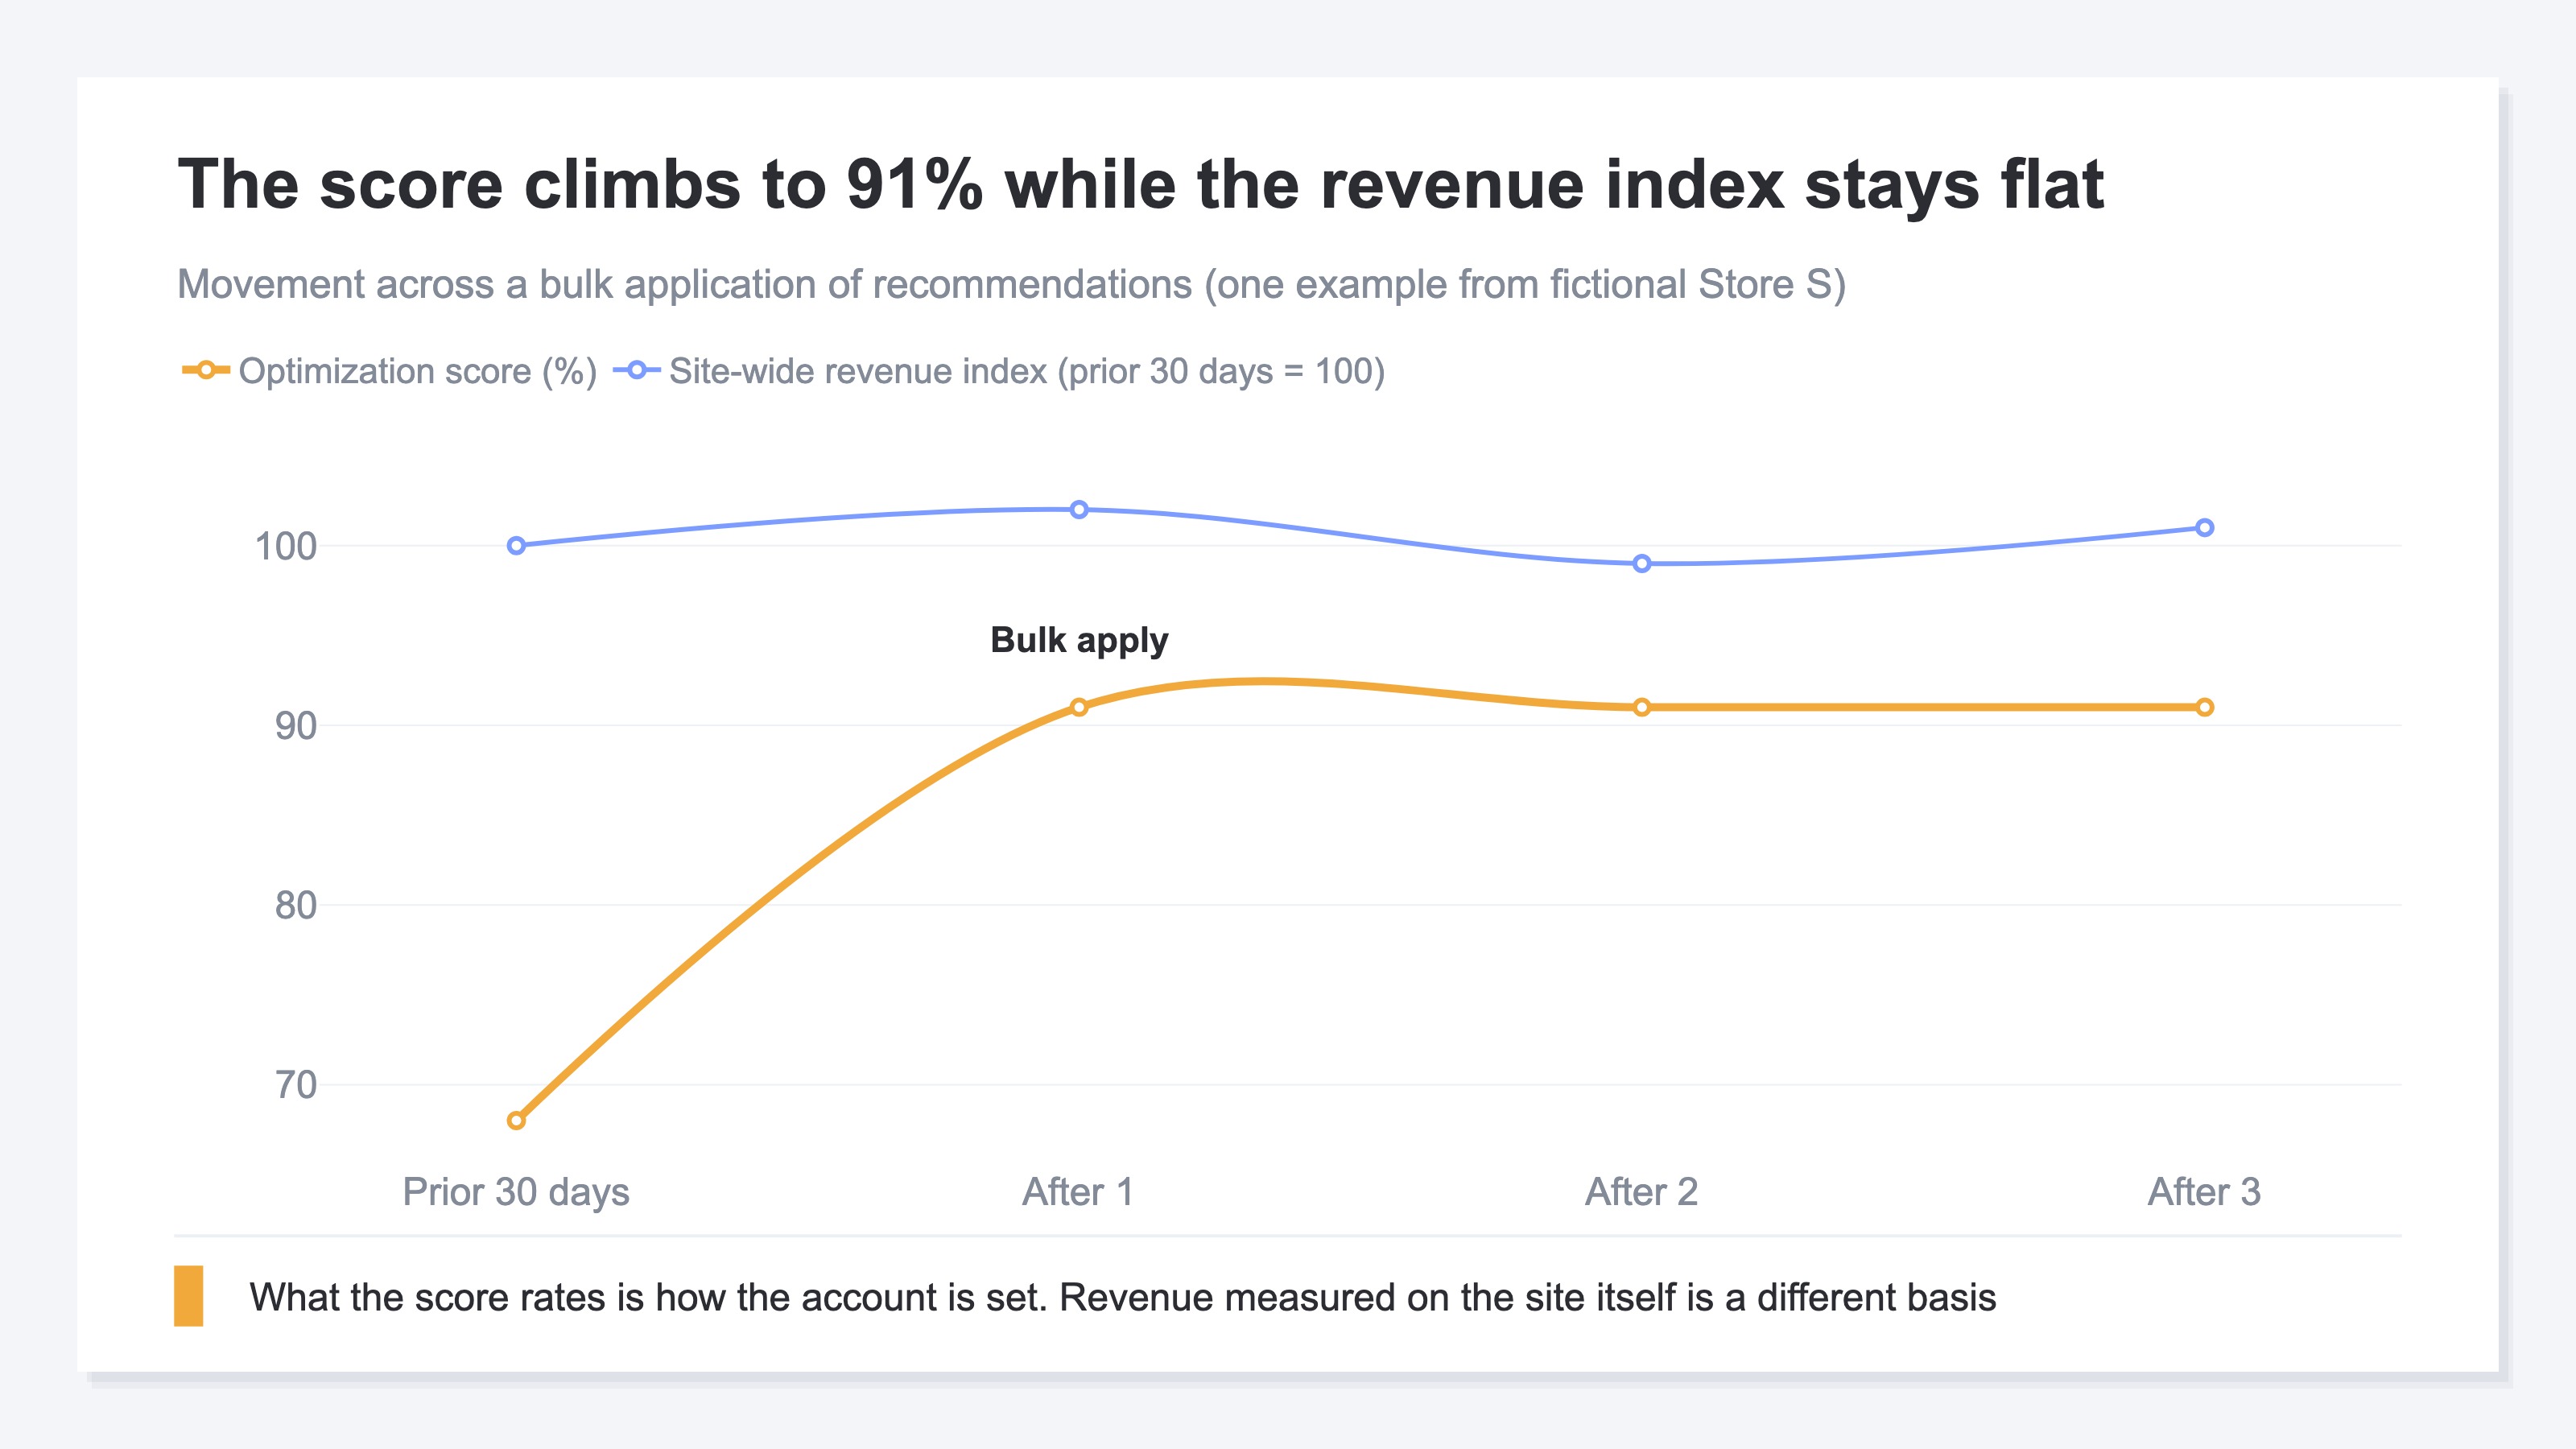
Task: Select the revenue index point at After 3
Action: 2205,528
